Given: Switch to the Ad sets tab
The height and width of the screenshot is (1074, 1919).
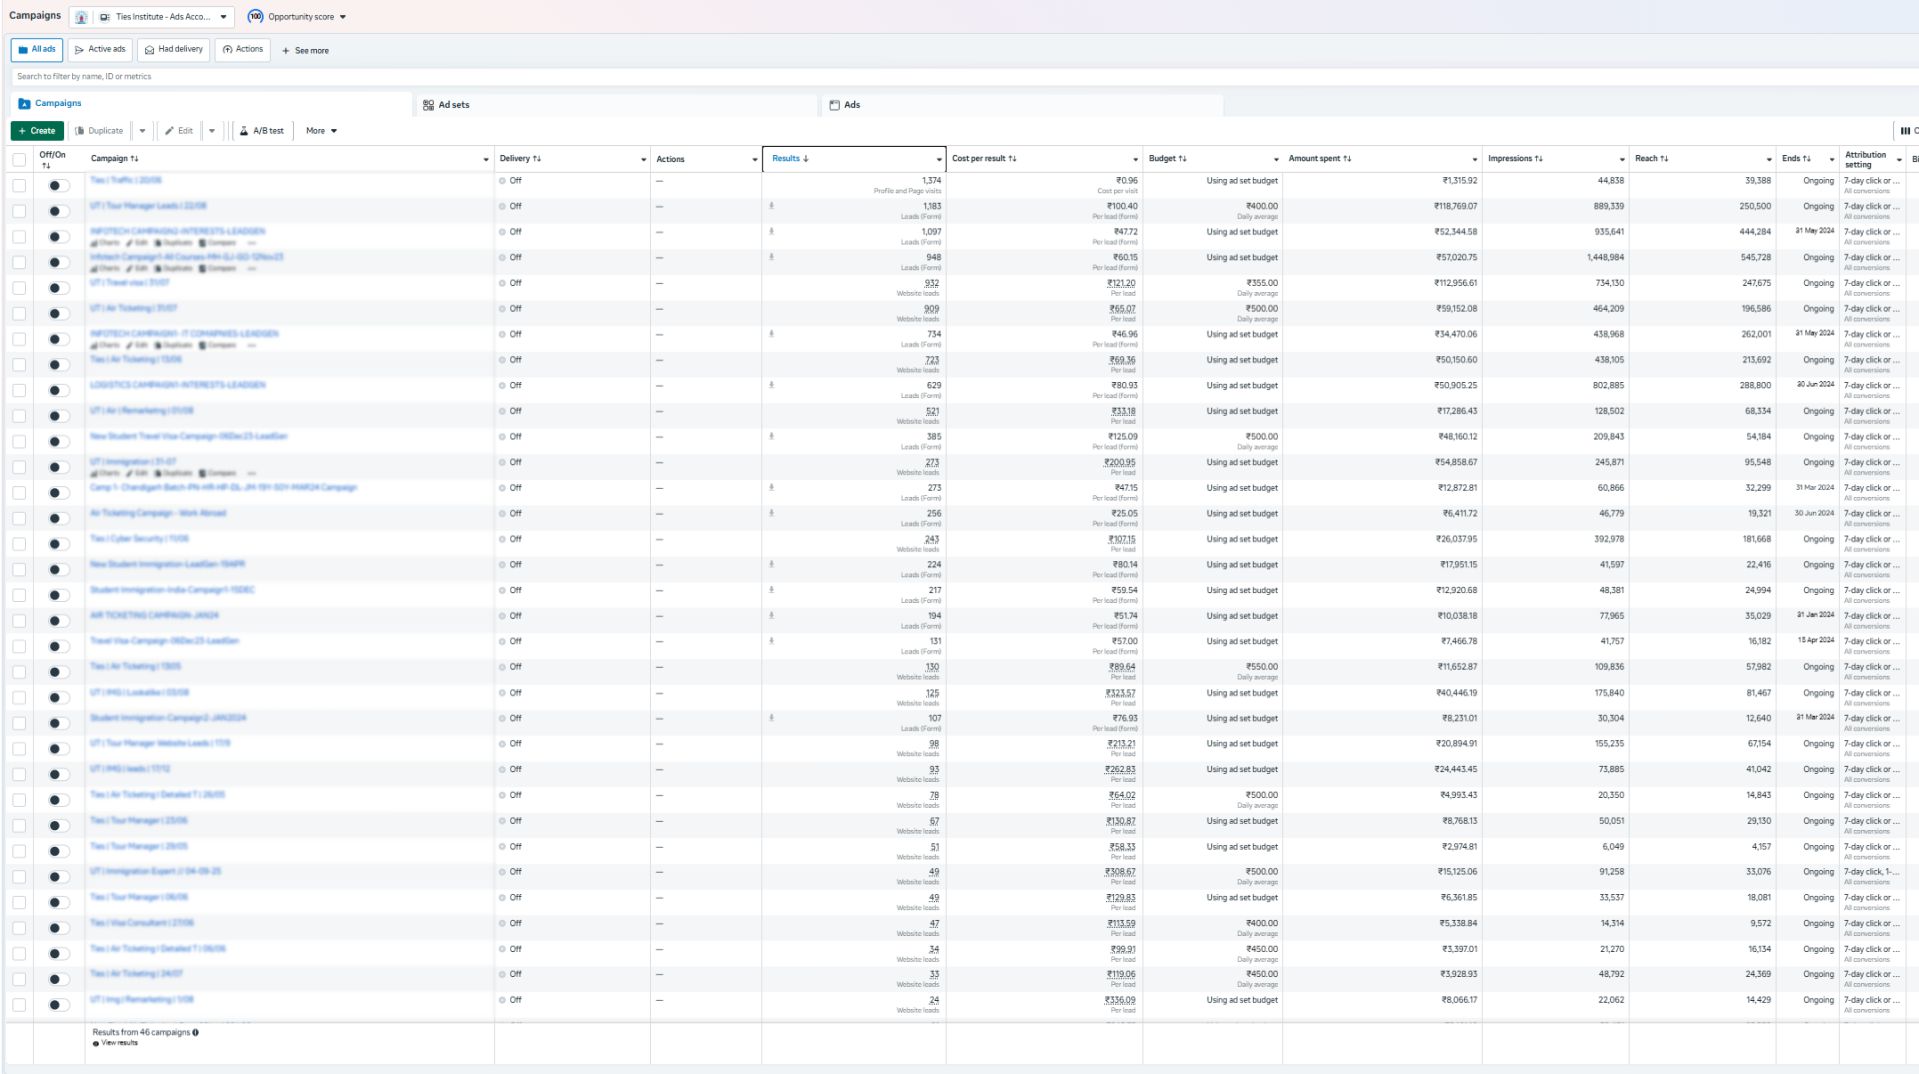Looking at the screenshot, I should [x=617, y=105].
